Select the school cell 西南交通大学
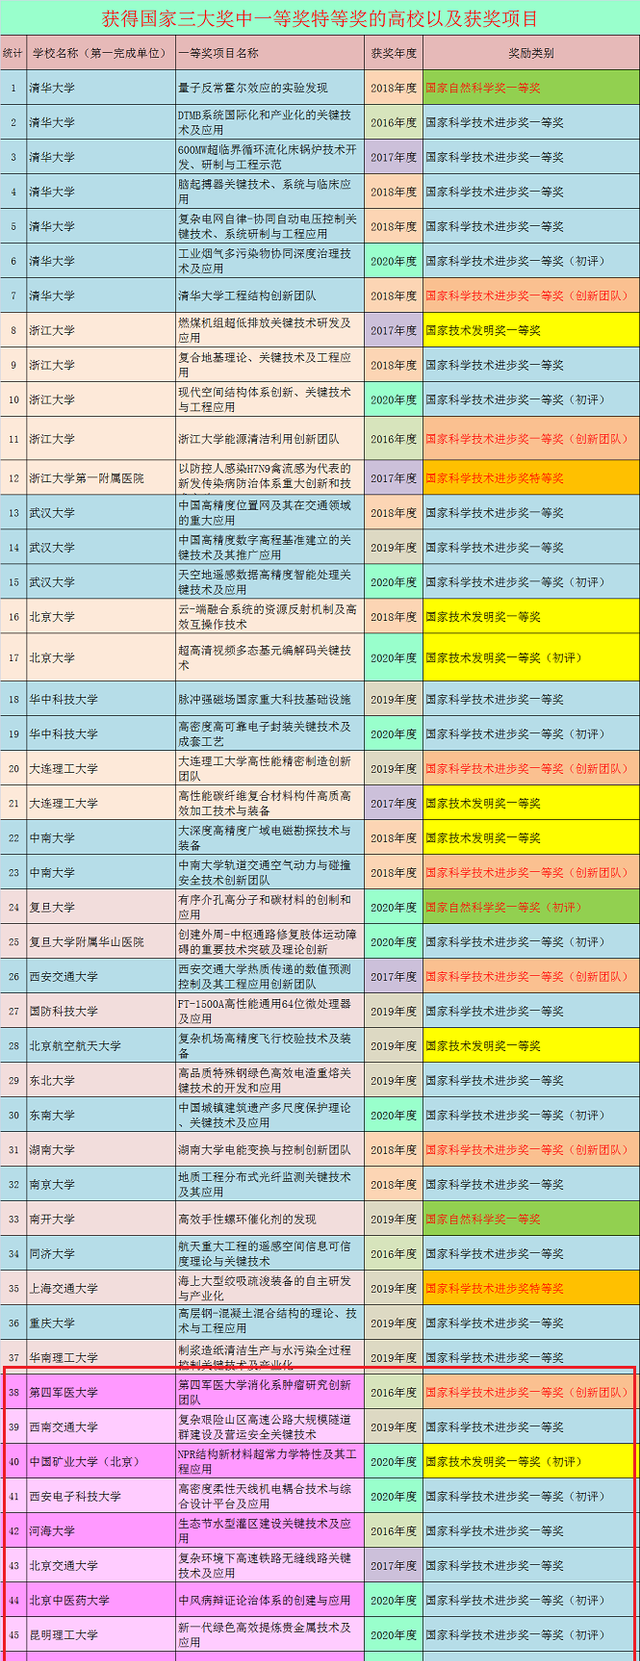The width and height of the screenshot is (640, 1661). [100, 1427]
